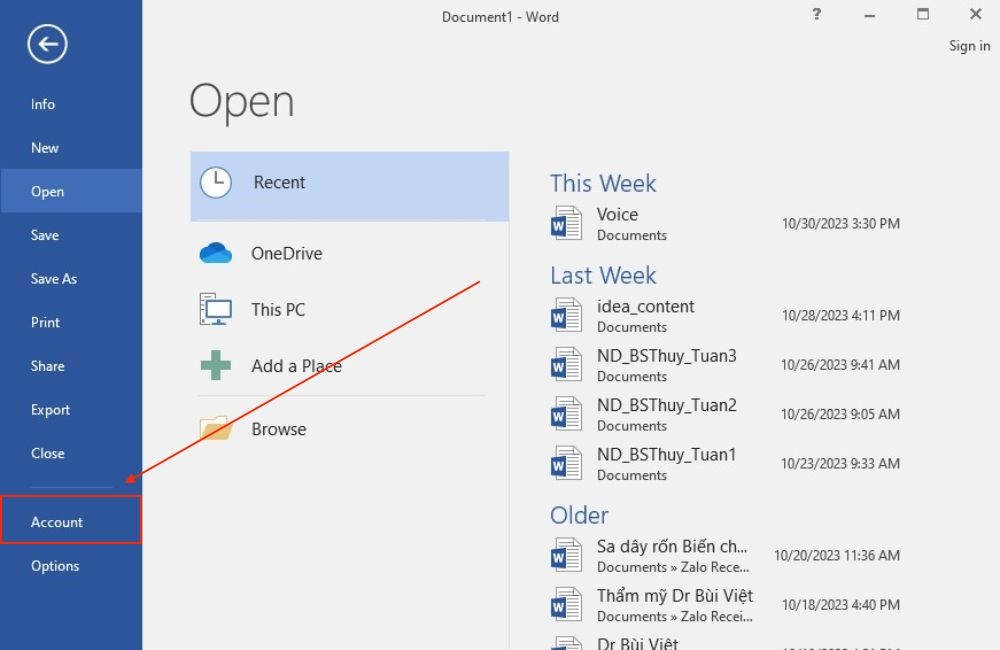Open the Share page
Image resolution: width=1000 pixels, height=650 pixels.
[71, 366]
